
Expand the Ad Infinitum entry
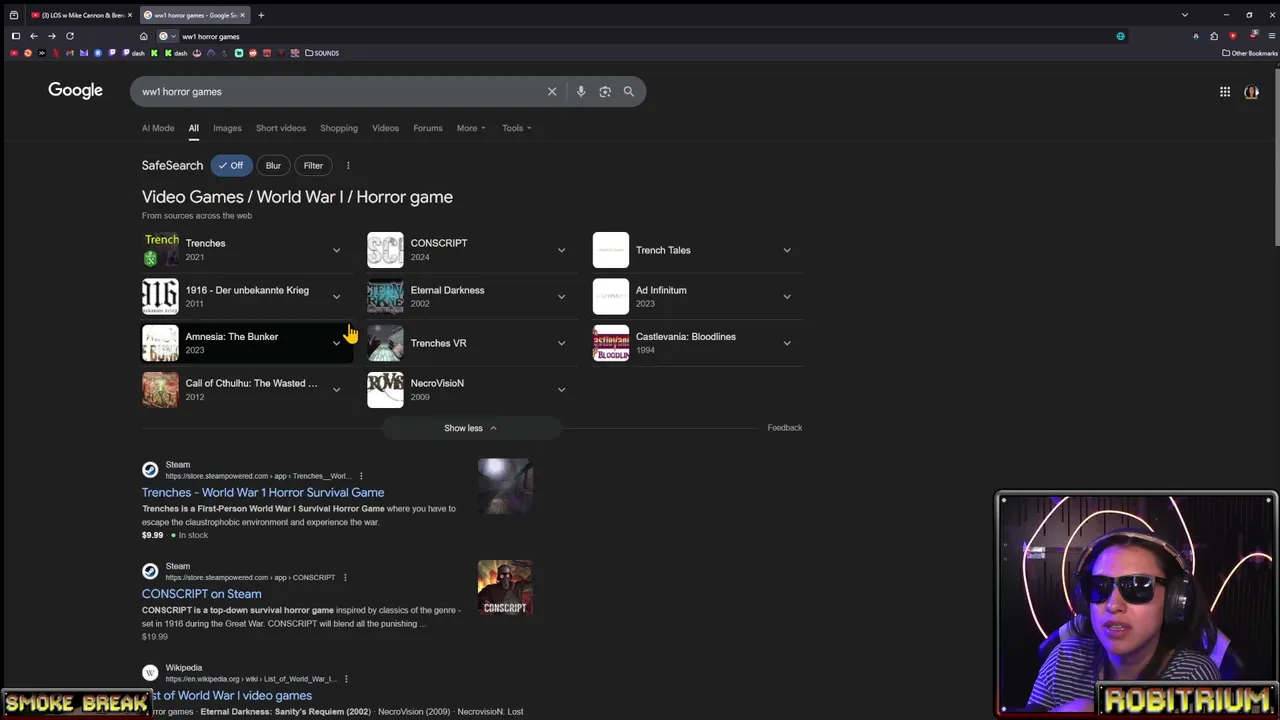(787, 297)
